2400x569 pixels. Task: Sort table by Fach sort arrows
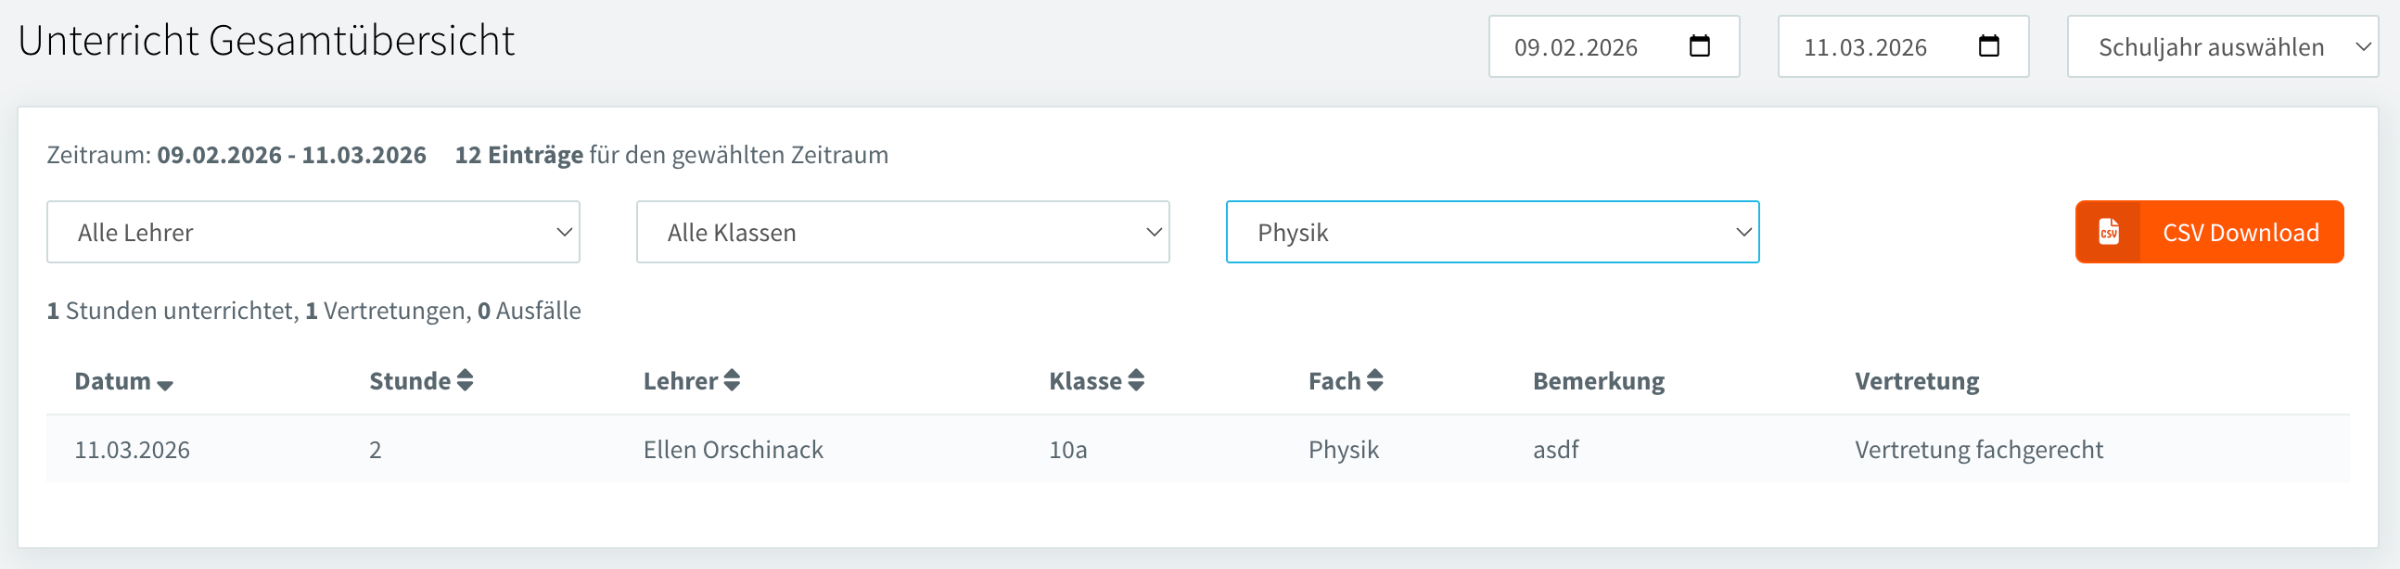click(1375, 381)
